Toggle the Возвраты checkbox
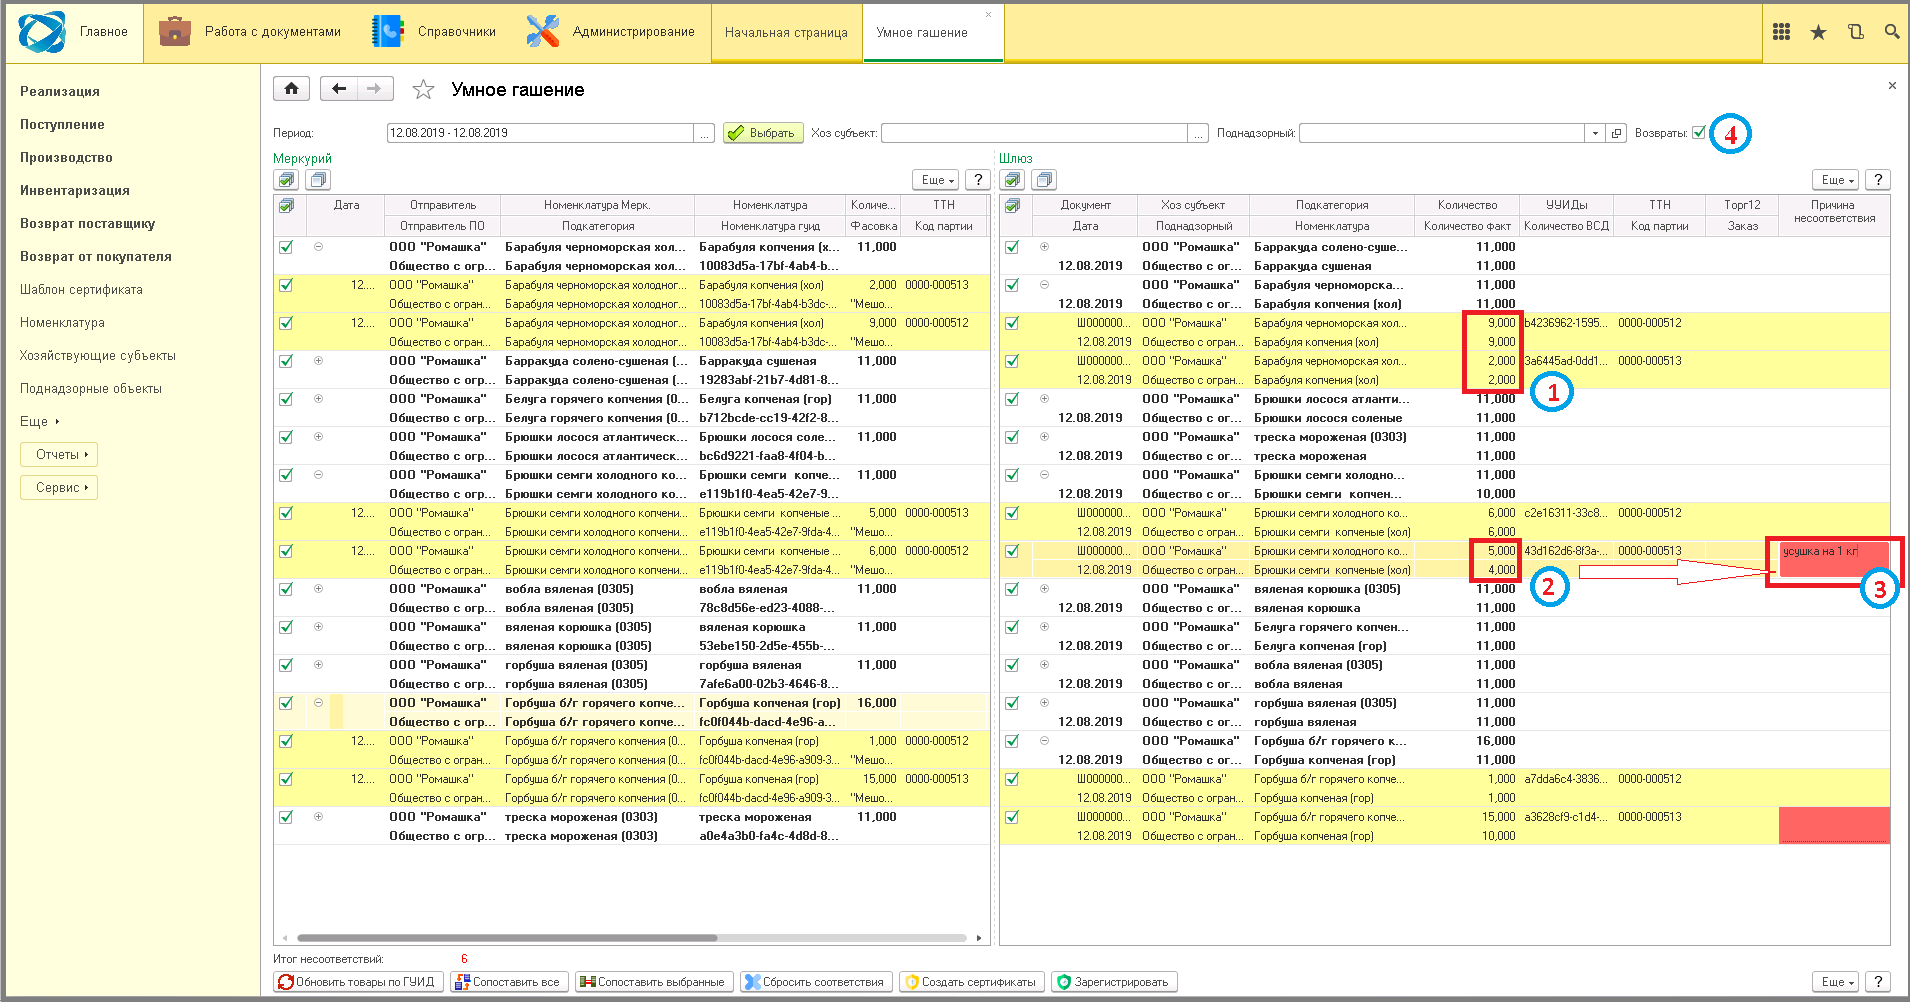 tap(1698, 132)
